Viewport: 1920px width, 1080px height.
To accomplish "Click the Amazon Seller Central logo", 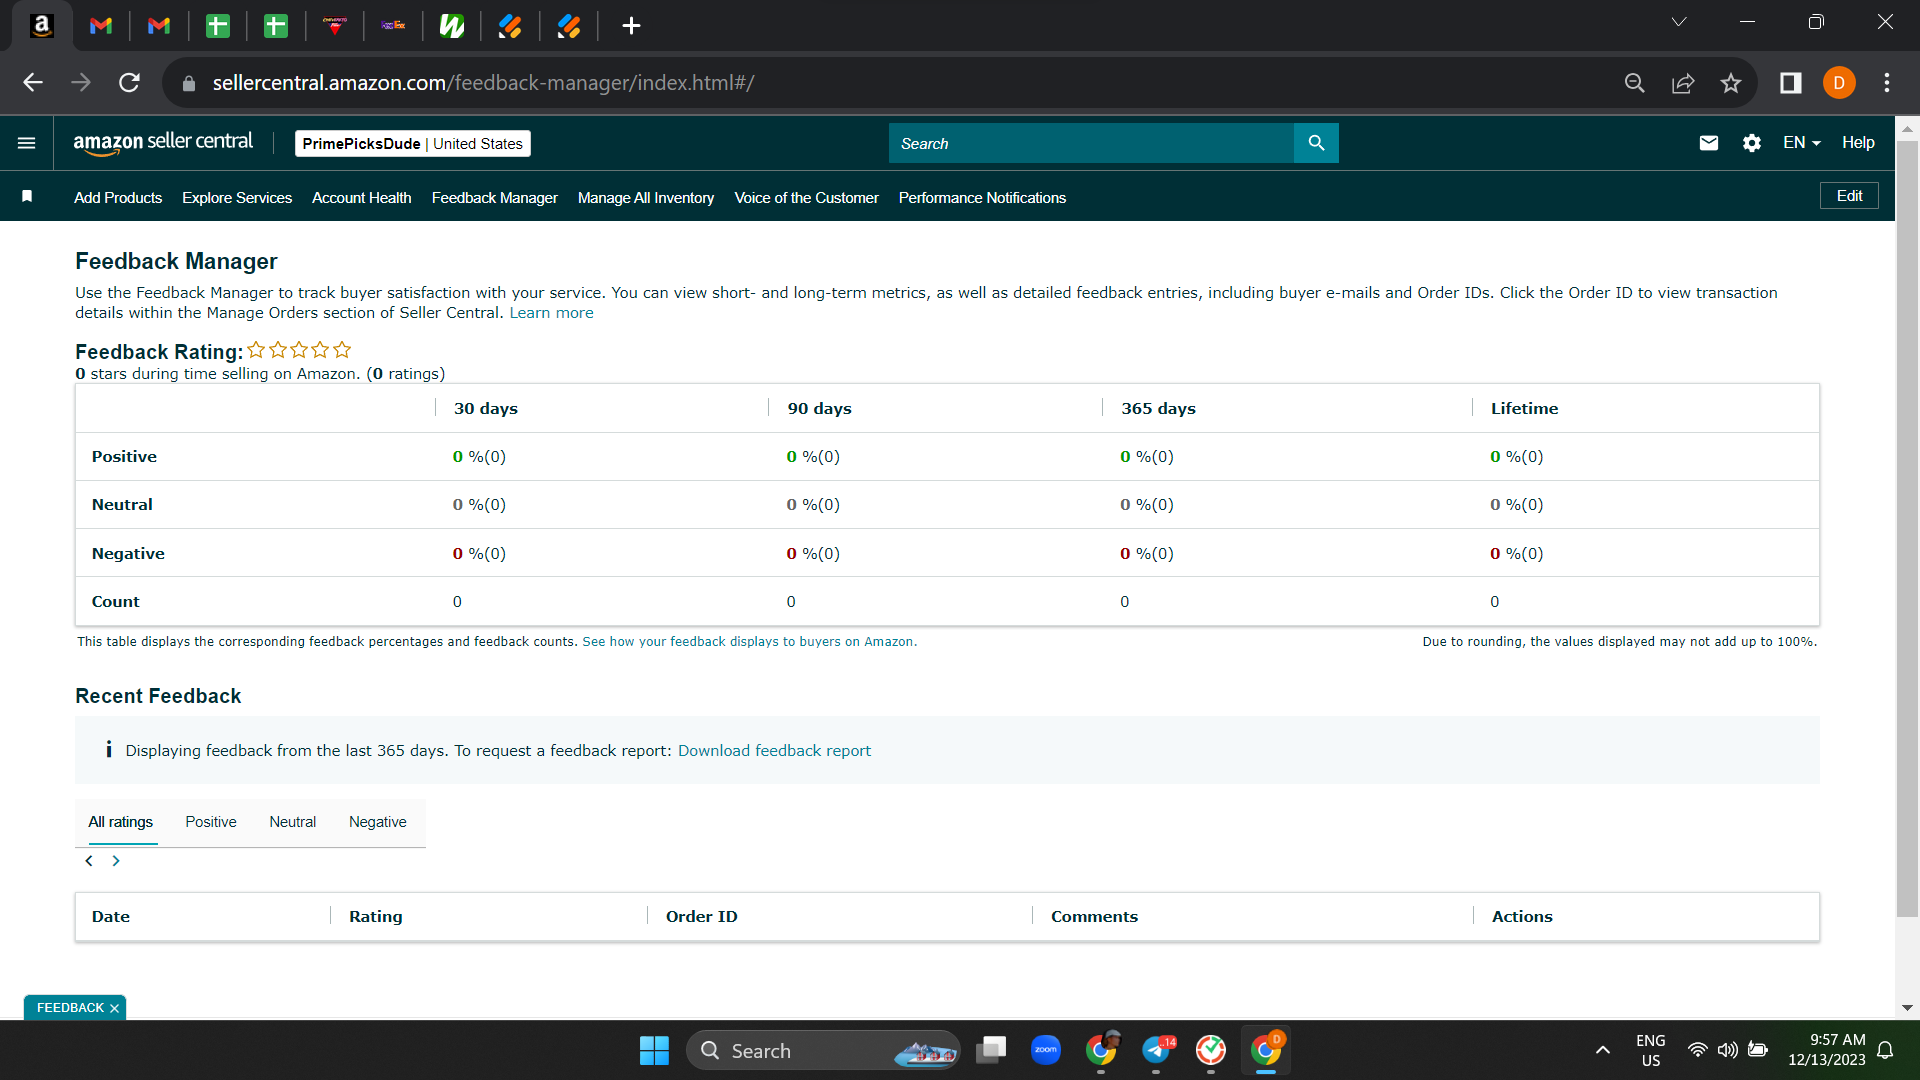I will pyautogui.click(x=163, y=143).
